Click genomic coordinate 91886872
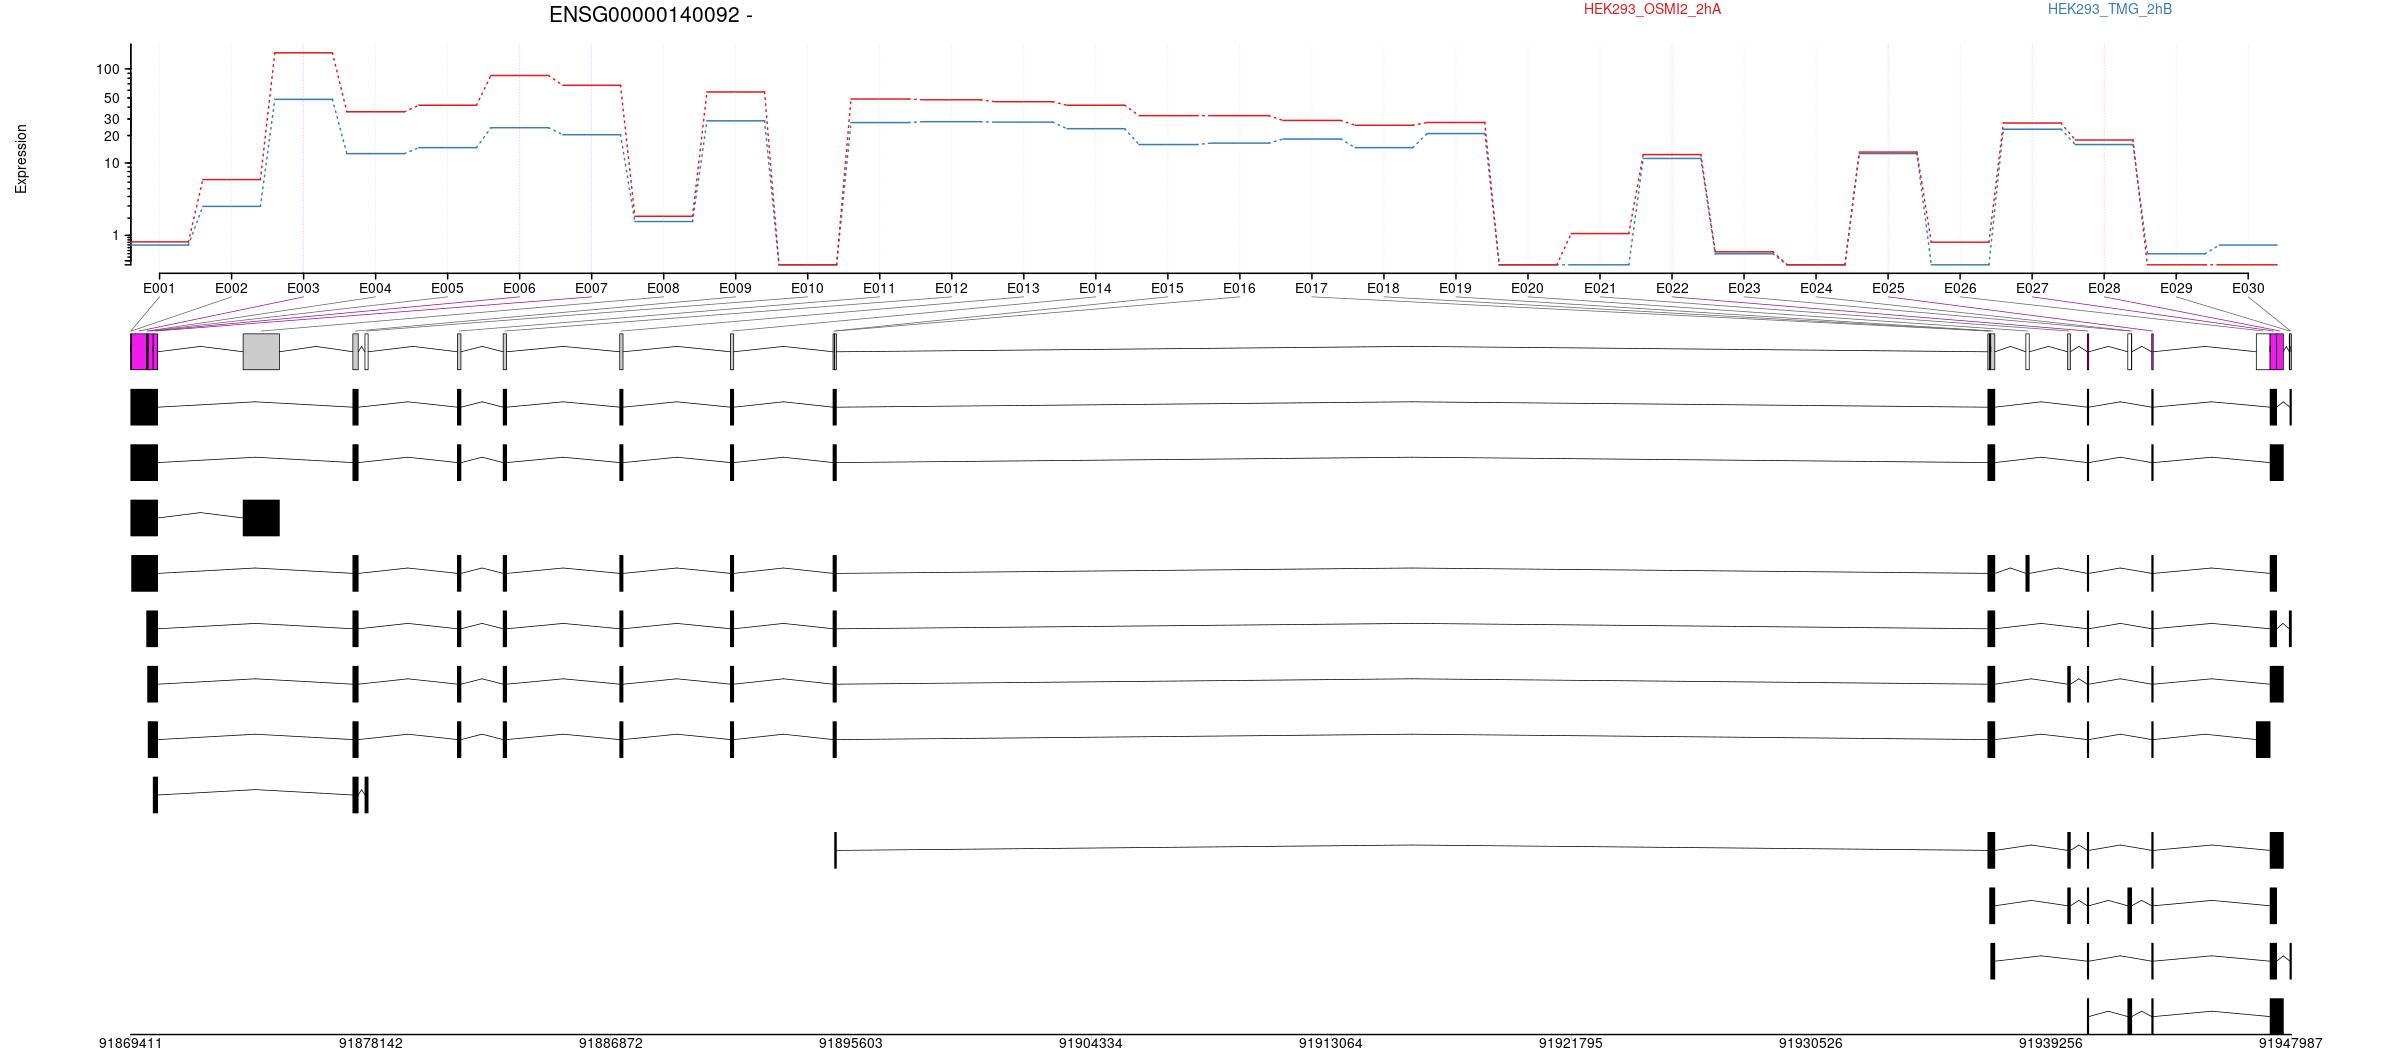This screenshot has height=1060, width=2400. coord(611,1043)
